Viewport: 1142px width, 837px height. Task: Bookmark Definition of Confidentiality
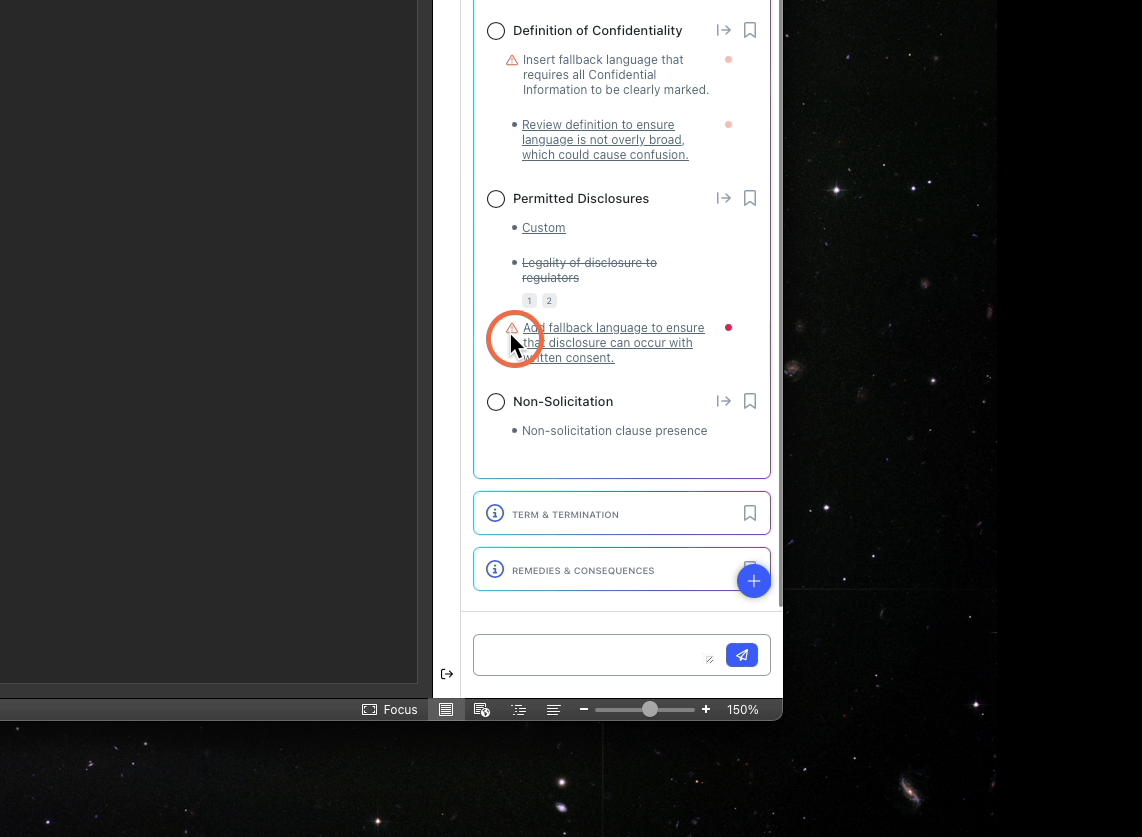click(749, 30)
